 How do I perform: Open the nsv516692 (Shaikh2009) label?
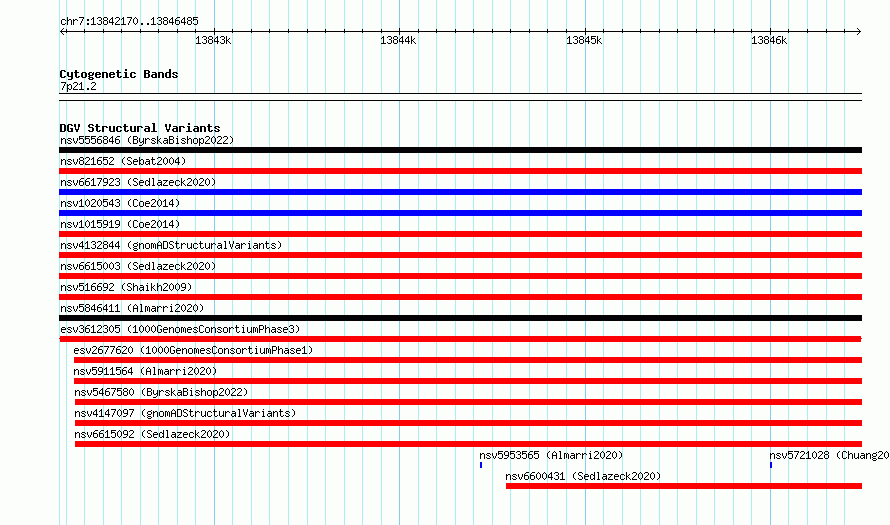[126, 287]
